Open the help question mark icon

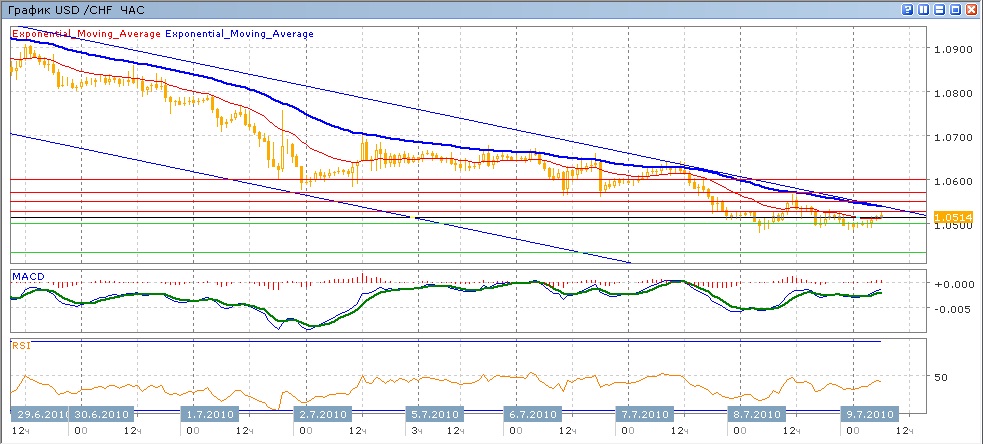click(908, 9)
